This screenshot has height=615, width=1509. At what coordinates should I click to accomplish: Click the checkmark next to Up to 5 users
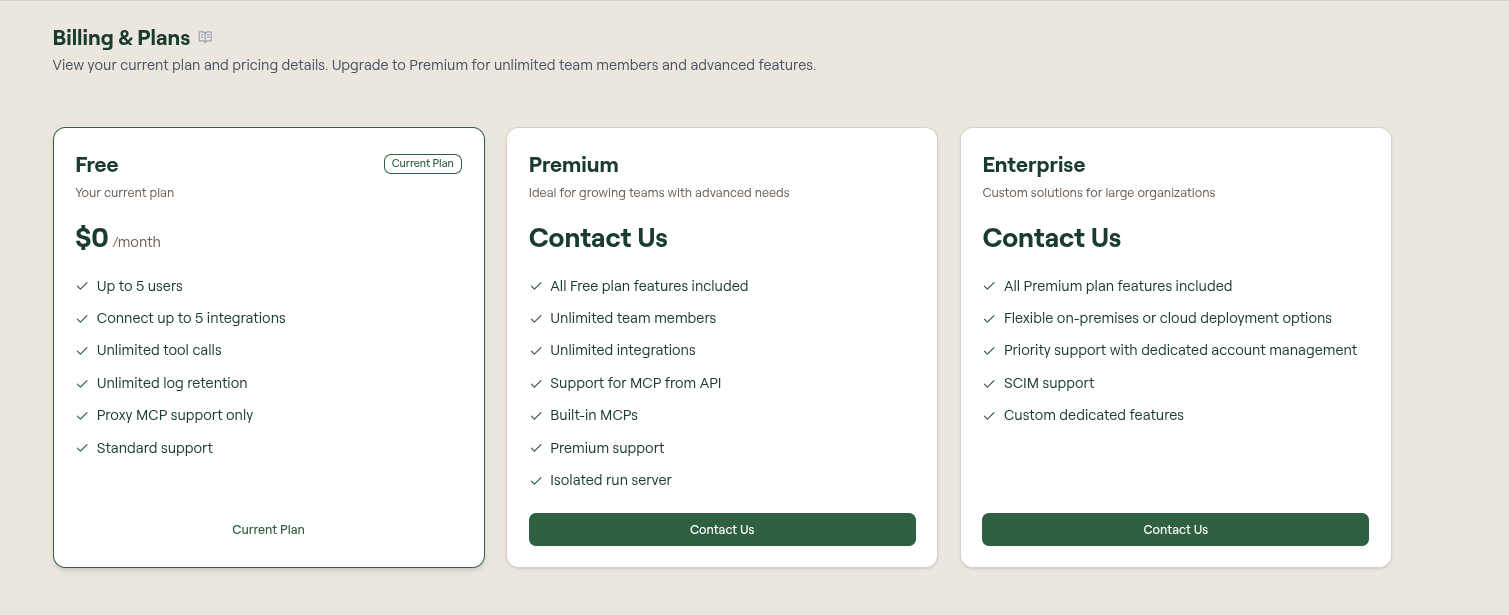[83, 286]
